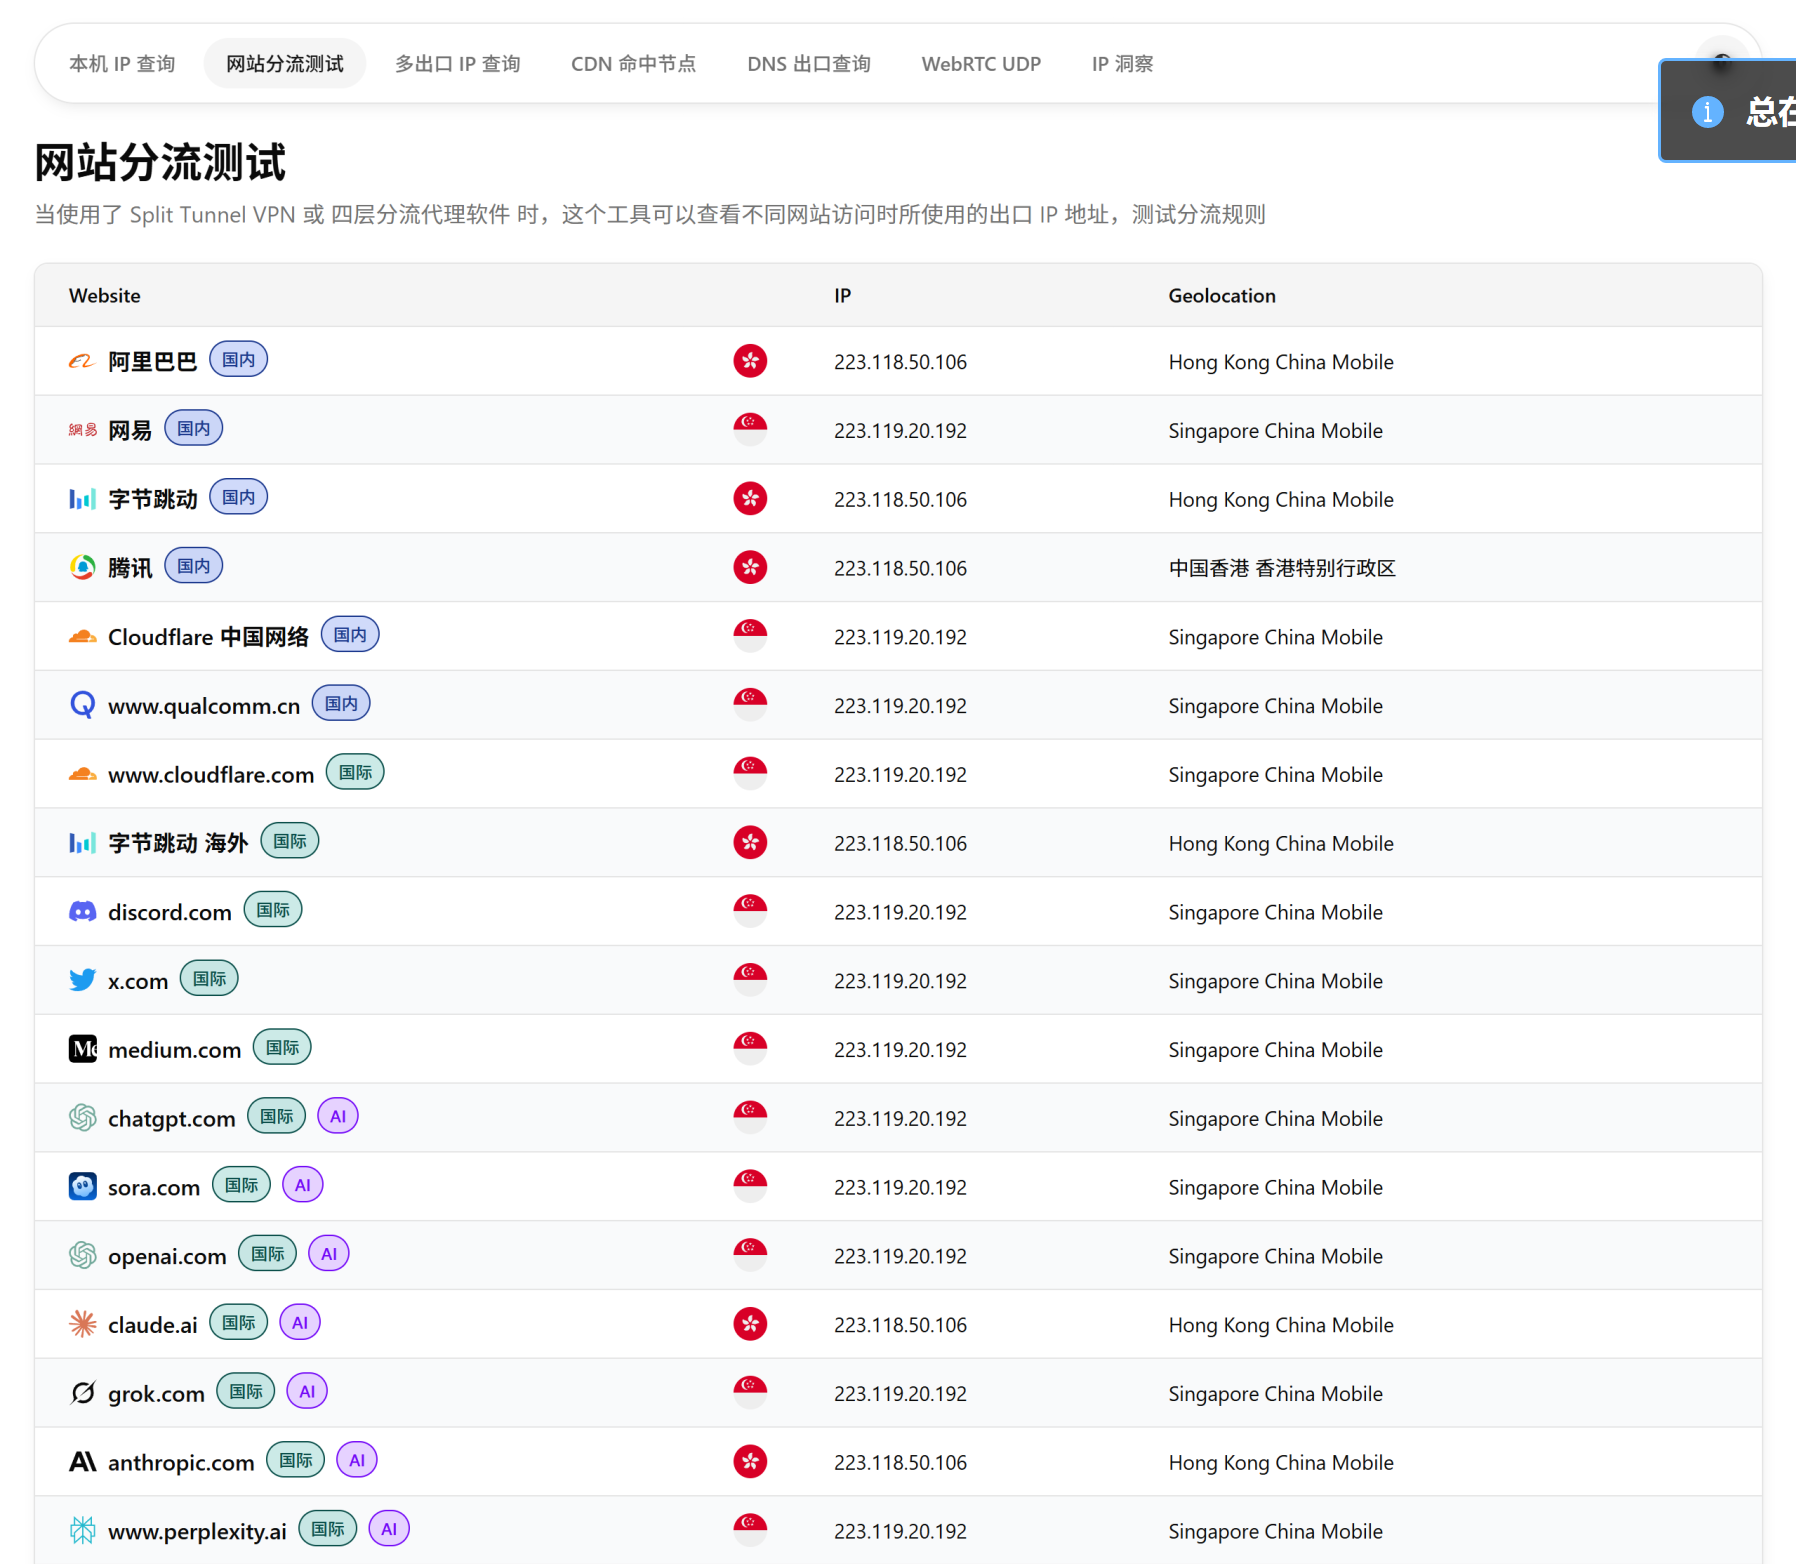This screenshot has height=1564, width=1796.
Task: Click the Hong Kong flag in the claude.ai row
Action: pyautogui.click(x=750, y=1324)
